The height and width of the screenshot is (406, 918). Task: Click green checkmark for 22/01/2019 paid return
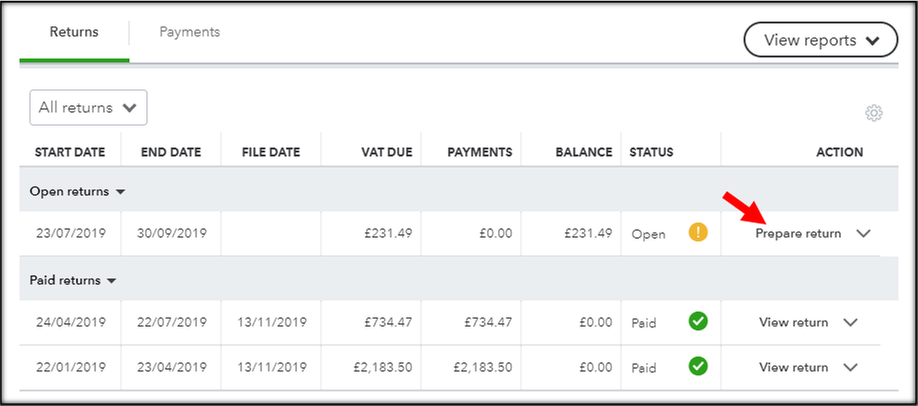(x=698, y=366)
